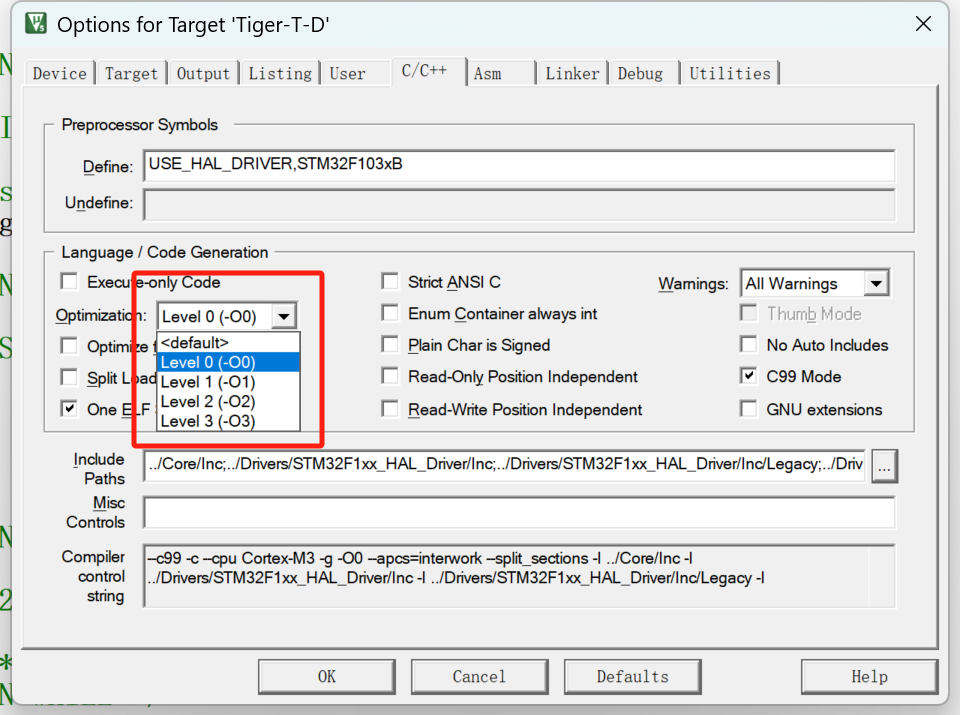Click the Misc Controls field
This screenshot has width=960, height=715.
pyautogui.click(x=519, y=512)
